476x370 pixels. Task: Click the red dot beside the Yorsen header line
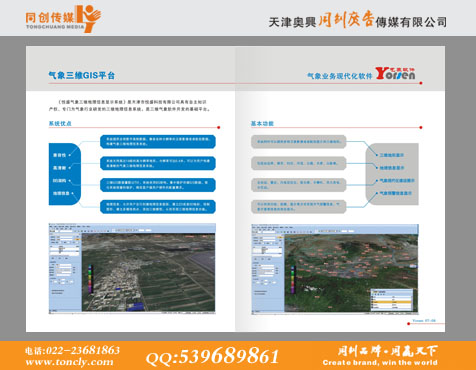point(421,83)
